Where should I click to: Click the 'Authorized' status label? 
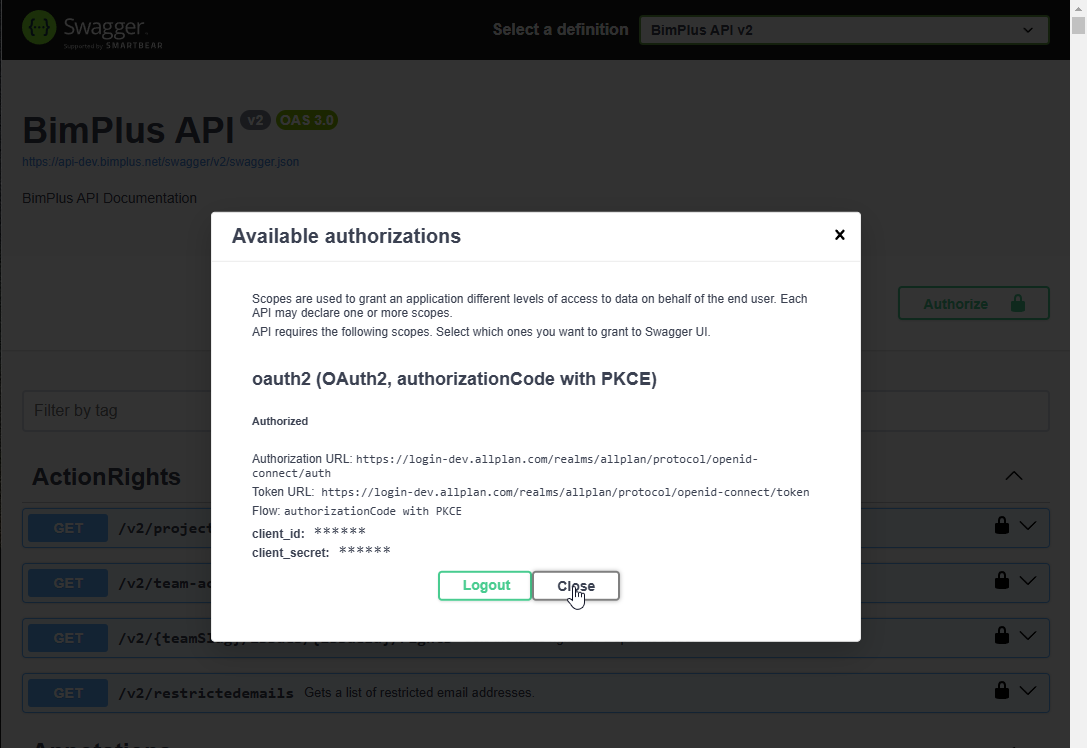pos(280,421)
